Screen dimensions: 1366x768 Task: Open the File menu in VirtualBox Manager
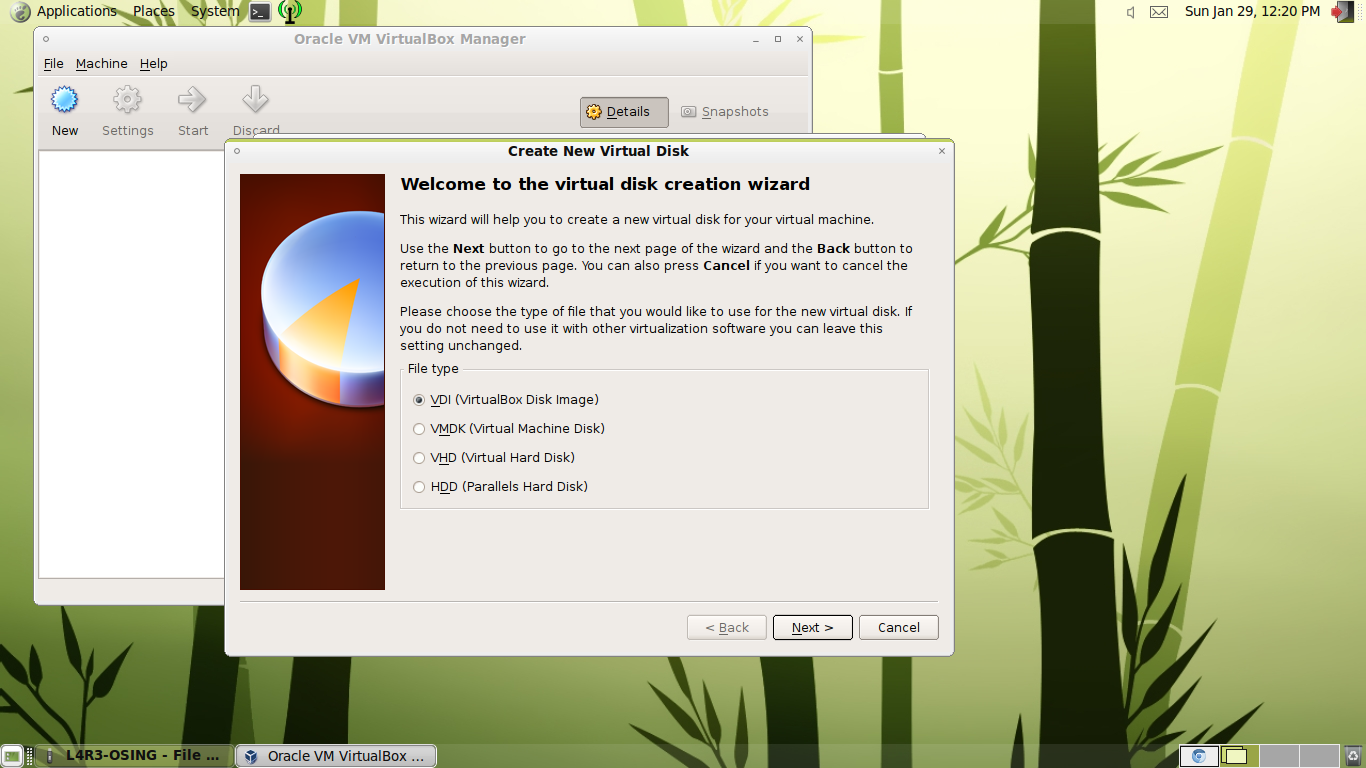pyautogui.click(x=53, y=64)
